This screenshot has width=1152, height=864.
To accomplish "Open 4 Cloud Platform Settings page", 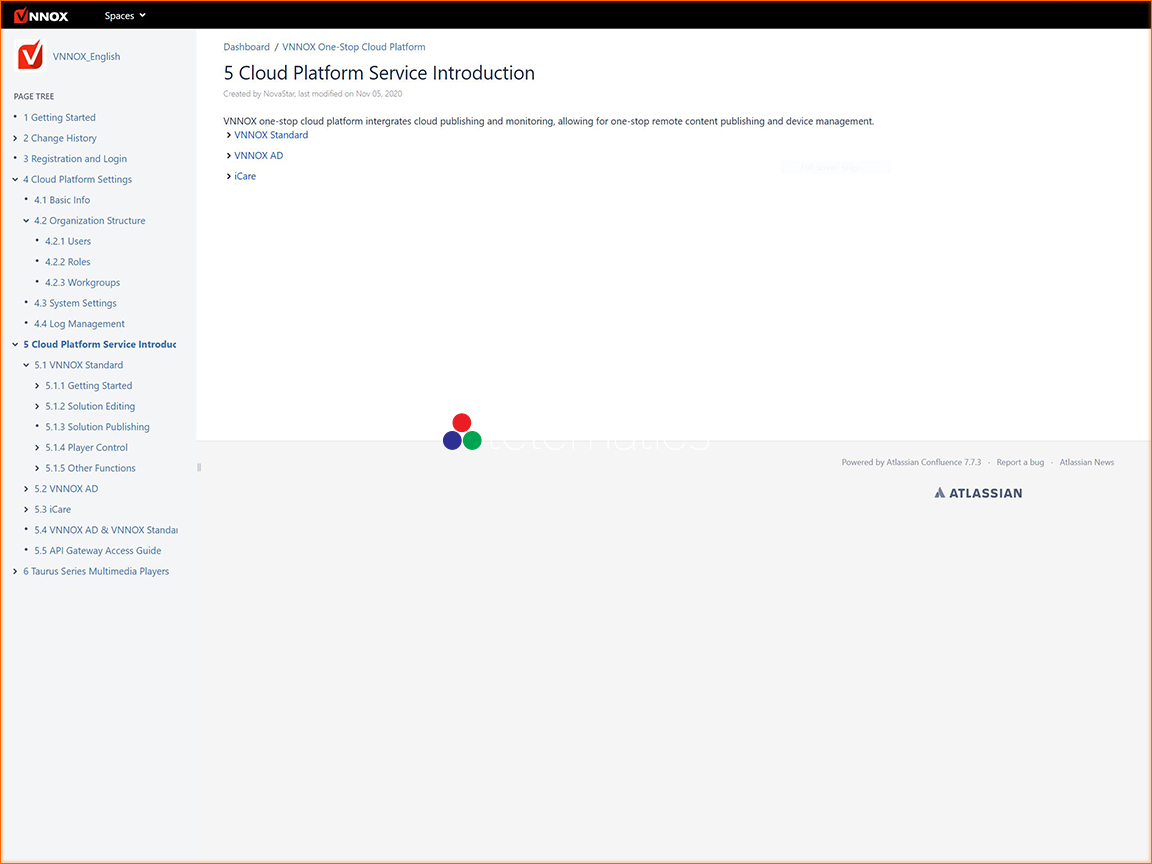I will pos(77,179).
